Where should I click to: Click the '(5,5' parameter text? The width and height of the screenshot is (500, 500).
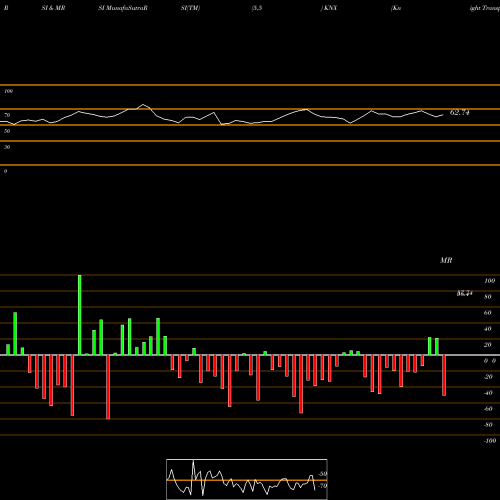click(257, 8)
